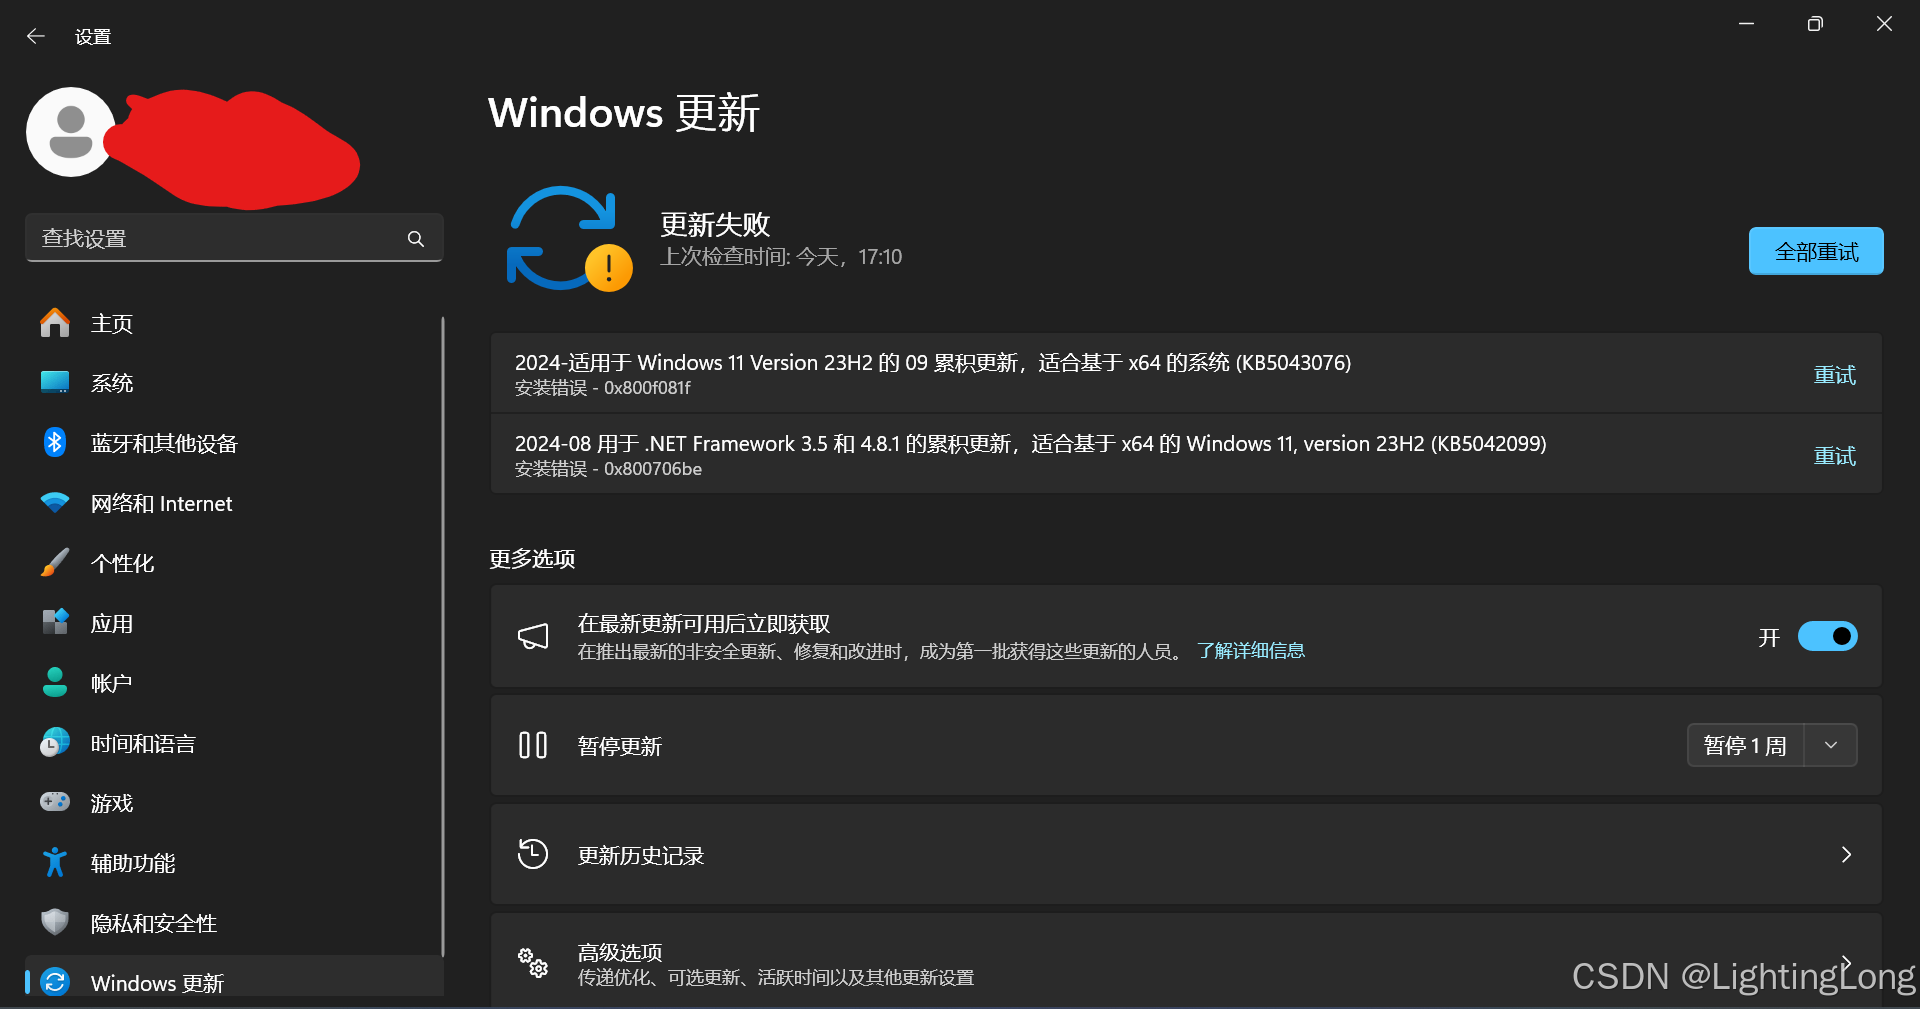Click the 帐户 person icon

[55, 682]
